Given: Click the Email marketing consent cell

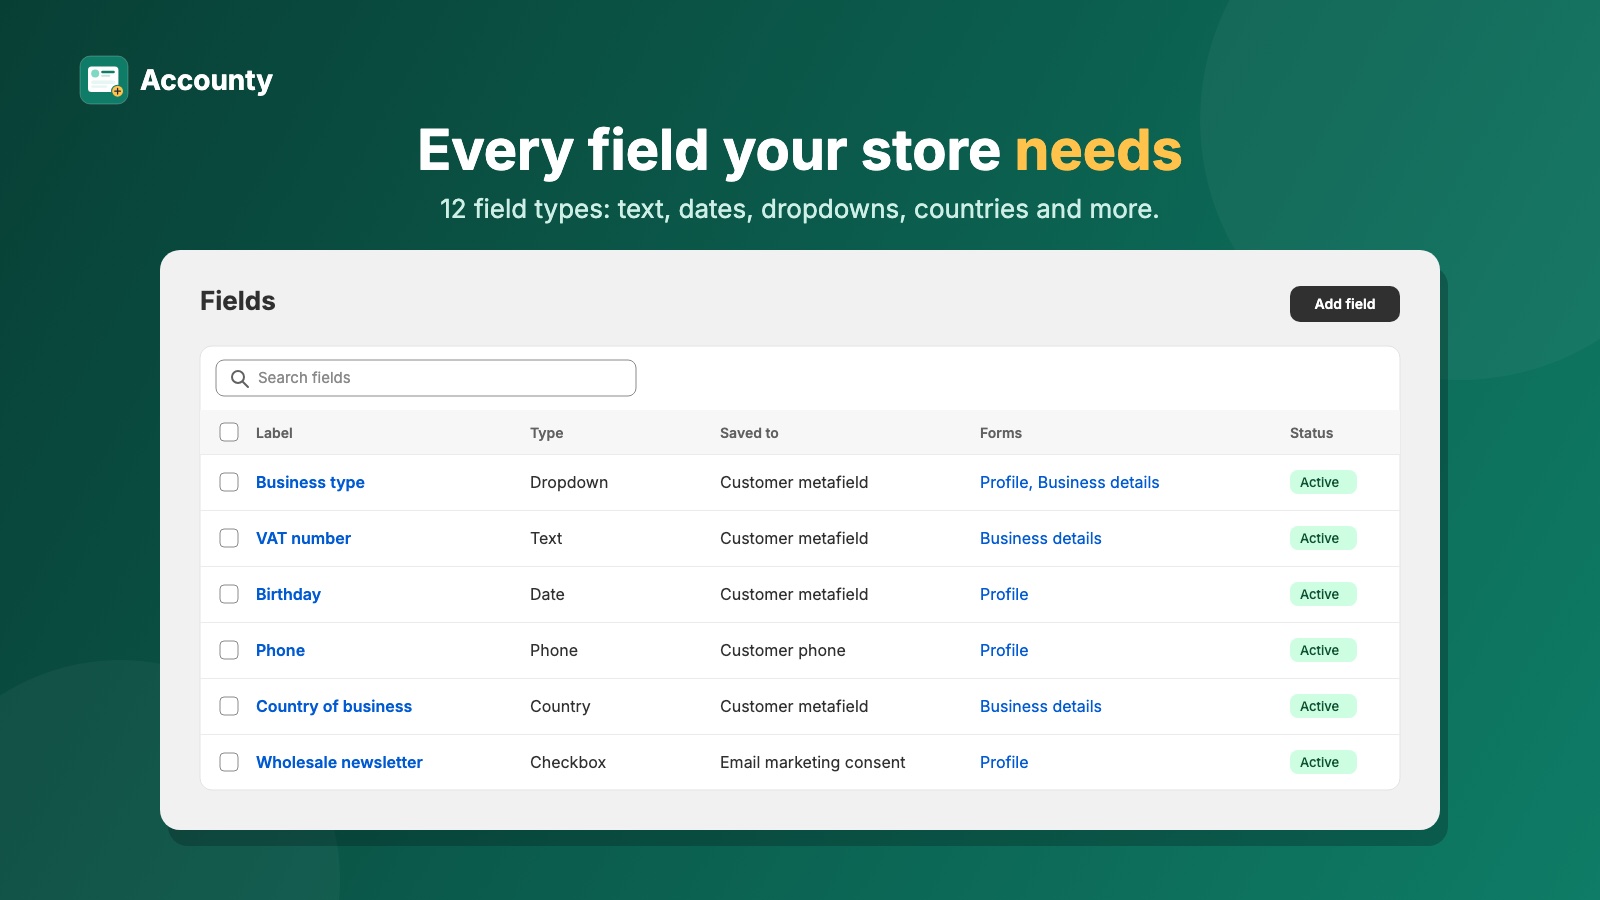Looking at the screenshot, I should [812, 762].
